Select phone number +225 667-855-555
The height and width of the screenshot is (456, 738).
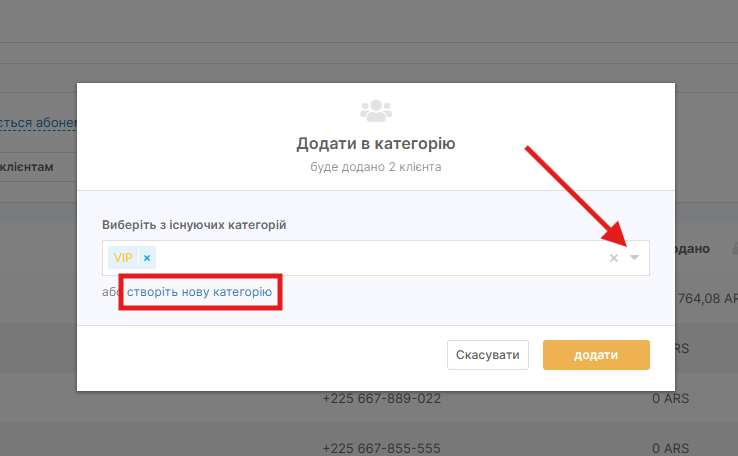381,446
